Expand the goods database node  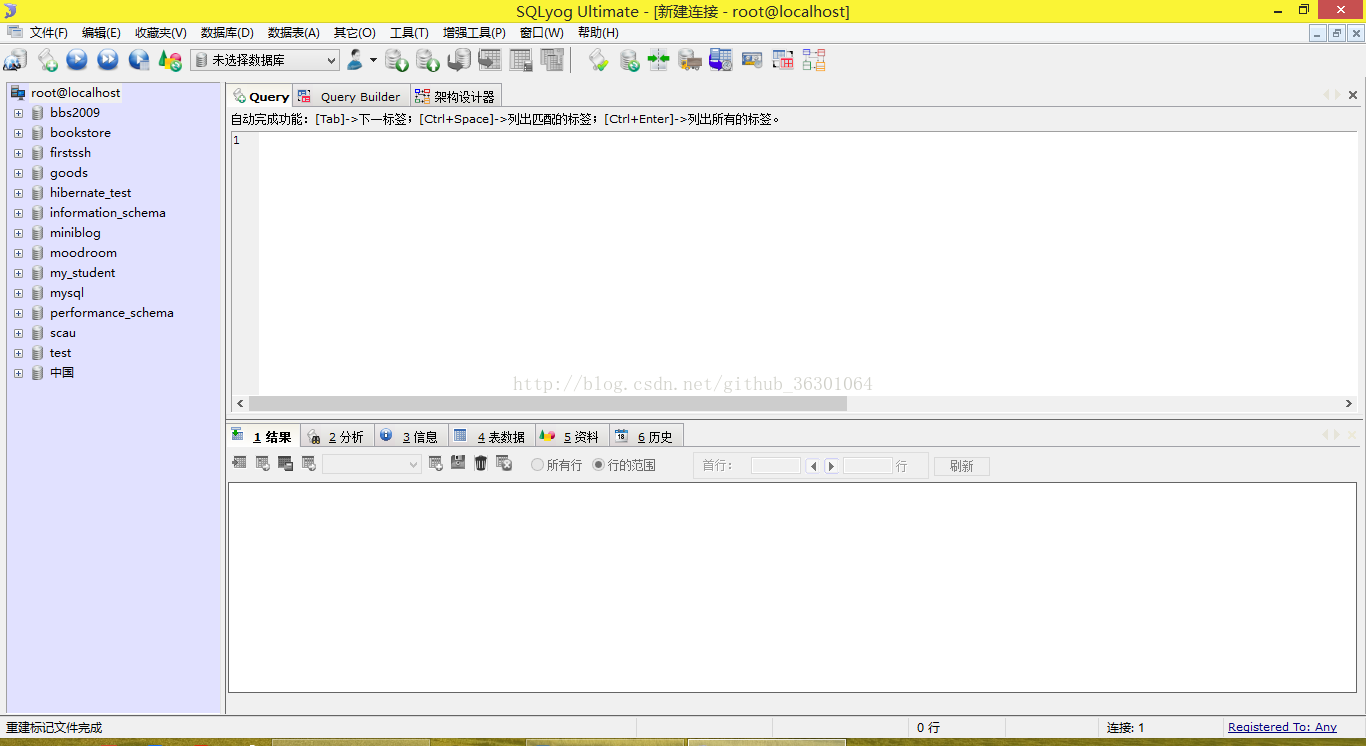tap(18, 173)
